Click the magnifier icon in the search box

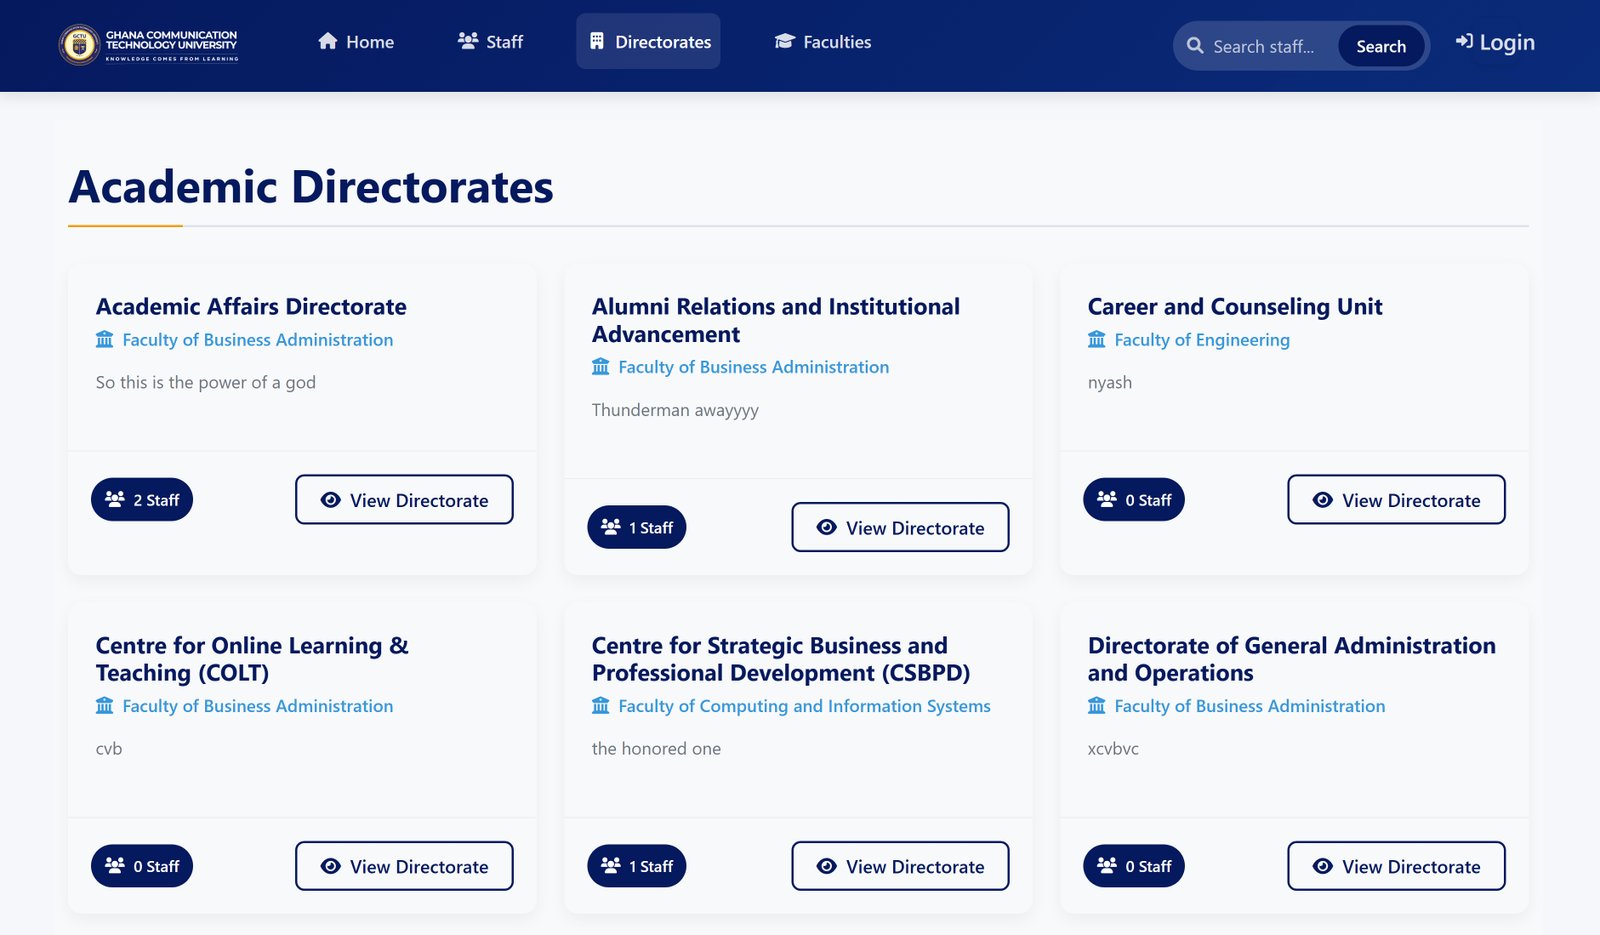coord(1195,46)
